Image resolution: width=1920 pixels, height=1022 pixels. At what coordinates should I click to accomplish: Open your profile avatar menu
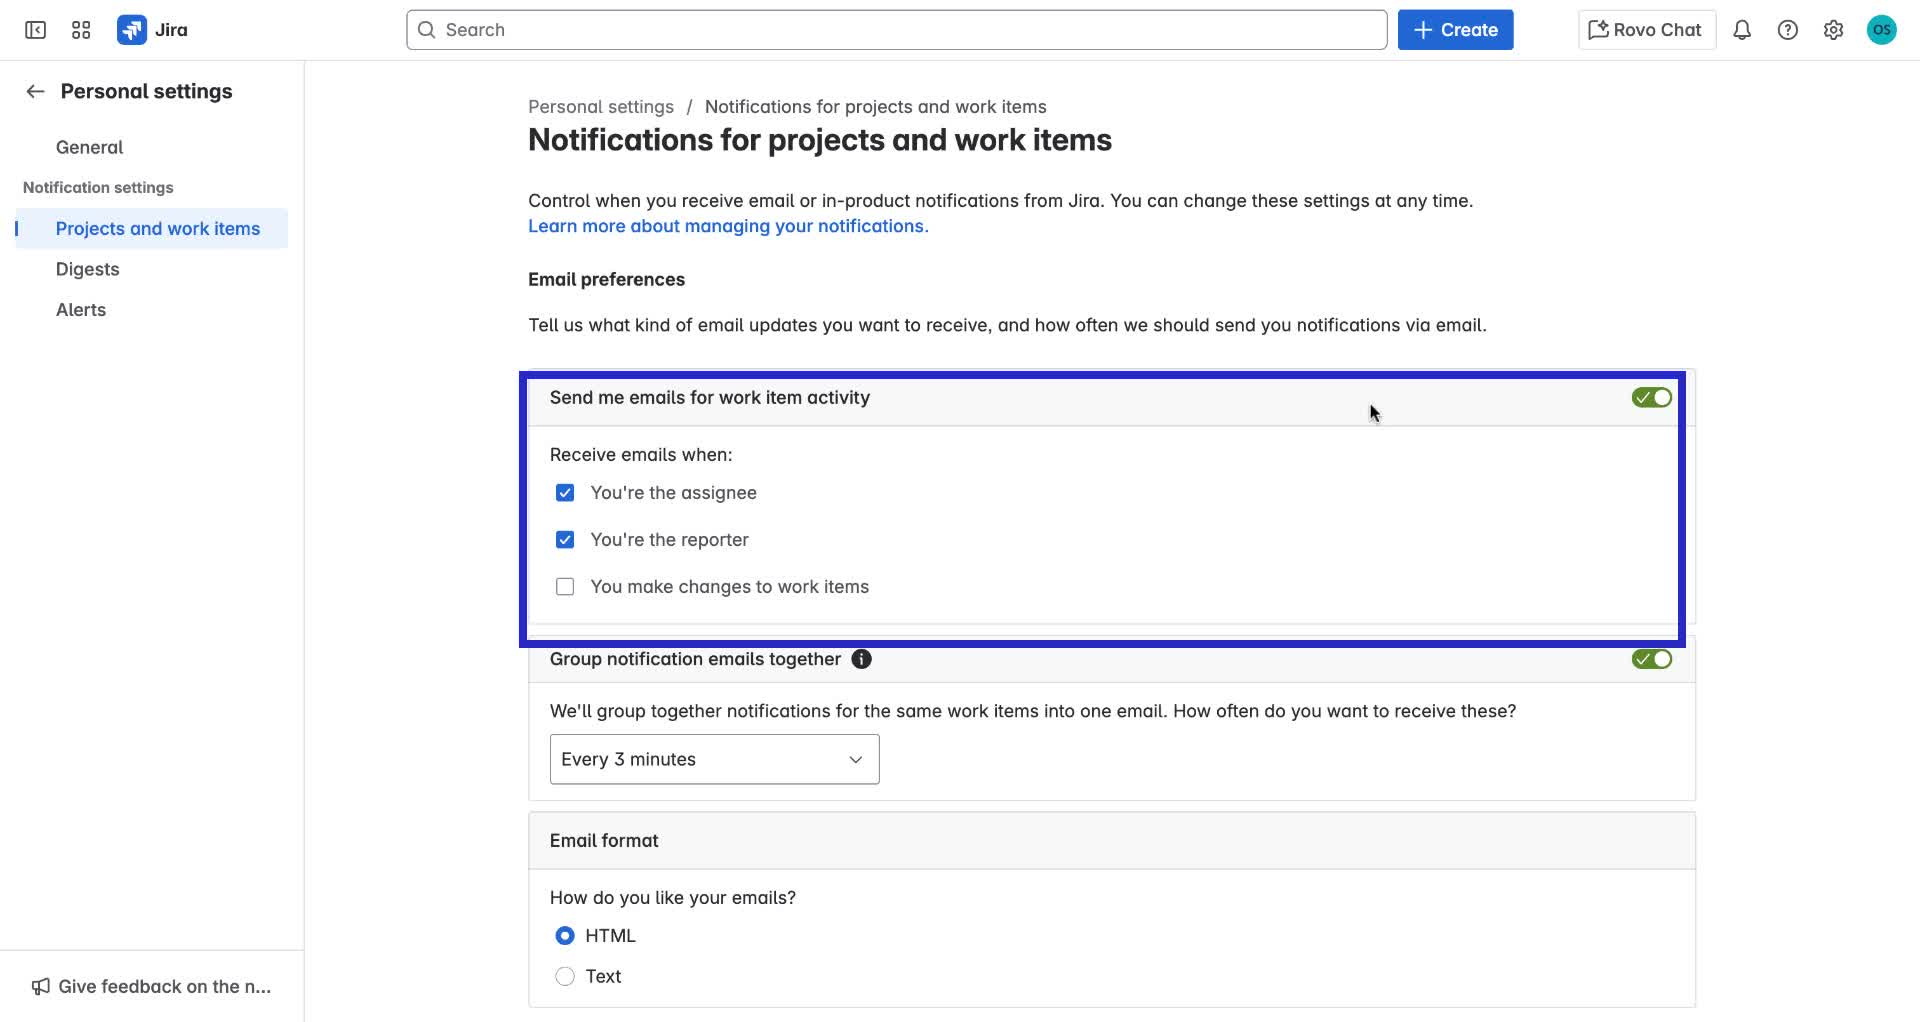tap(1882, 29)
